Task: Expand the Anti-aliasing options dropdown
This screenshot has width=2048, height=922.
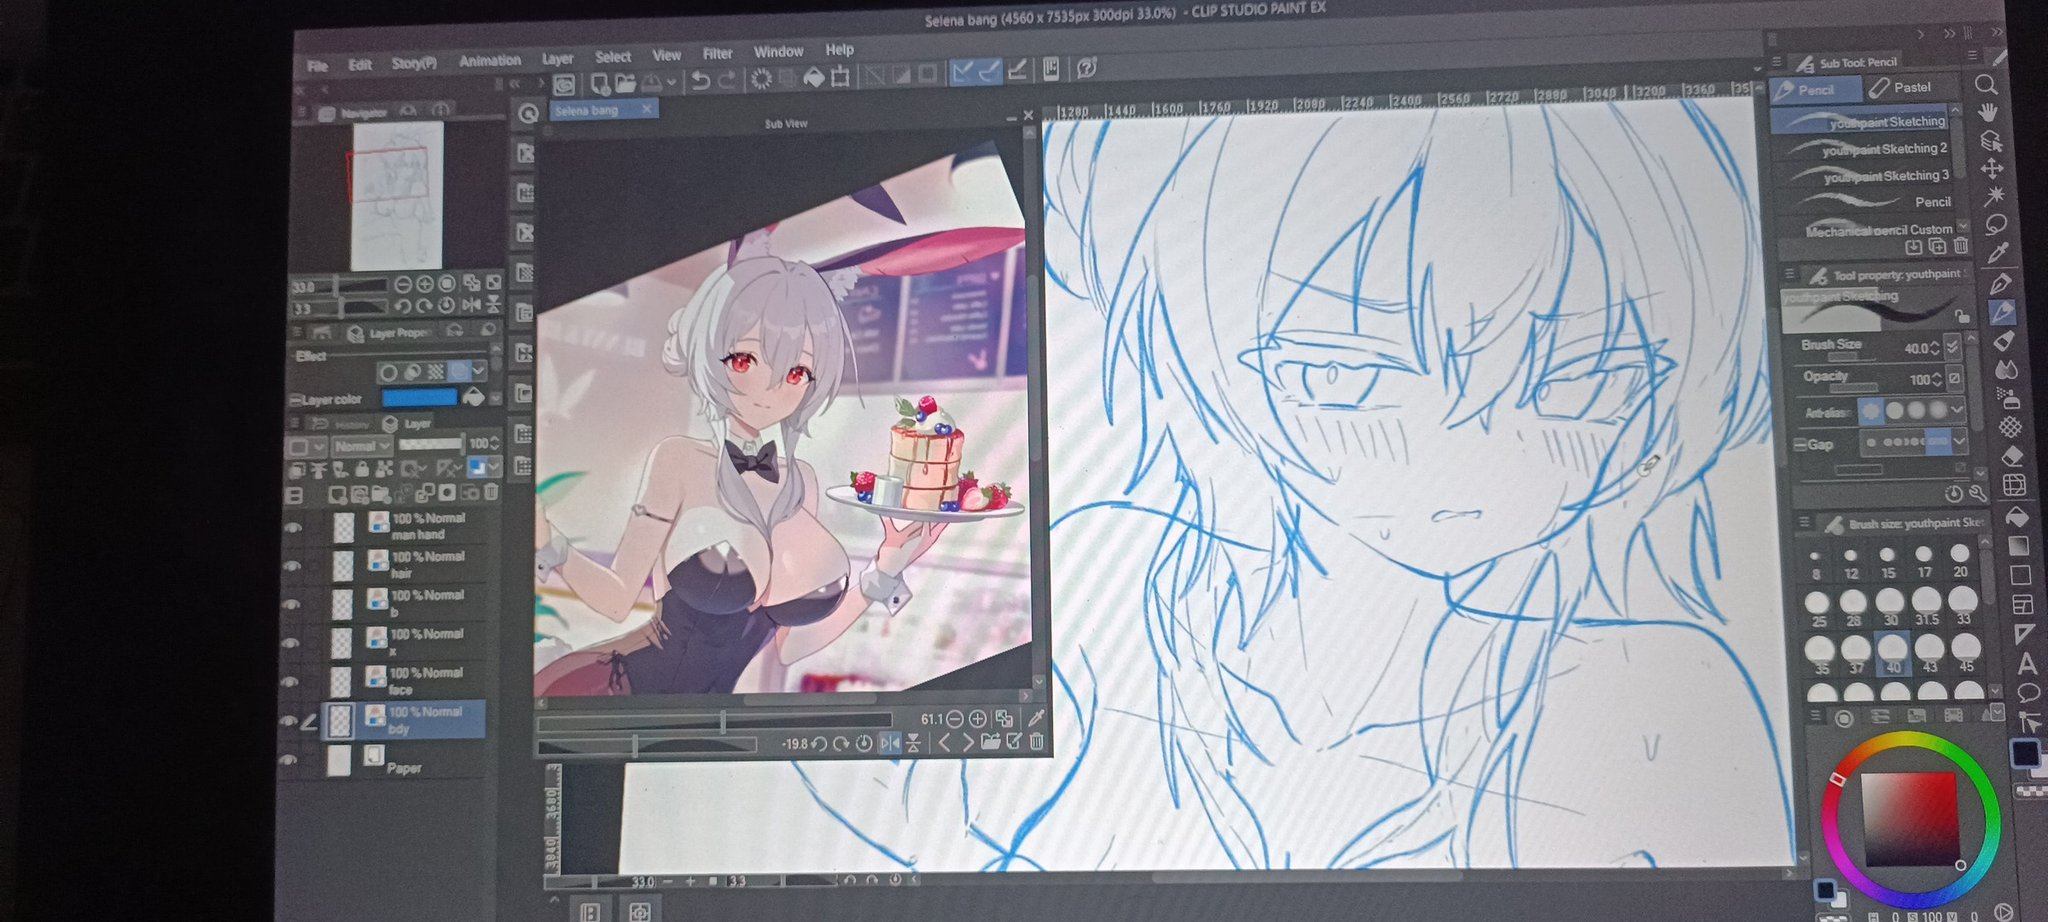Action: (x=1957, y=410)
